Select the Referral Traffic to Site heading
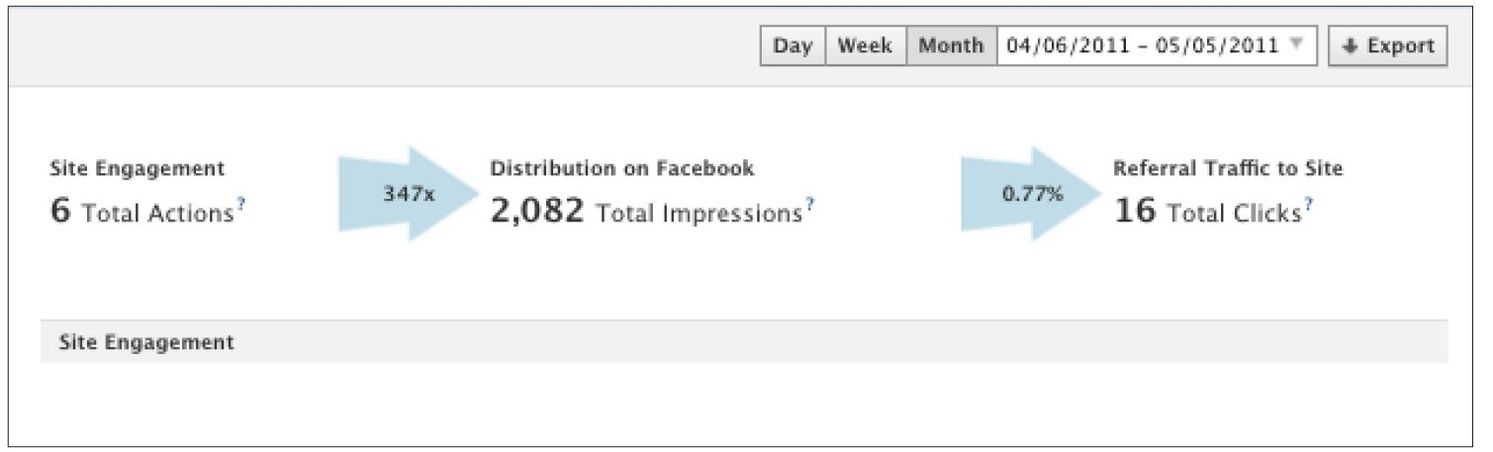 tap(1227, 169)
